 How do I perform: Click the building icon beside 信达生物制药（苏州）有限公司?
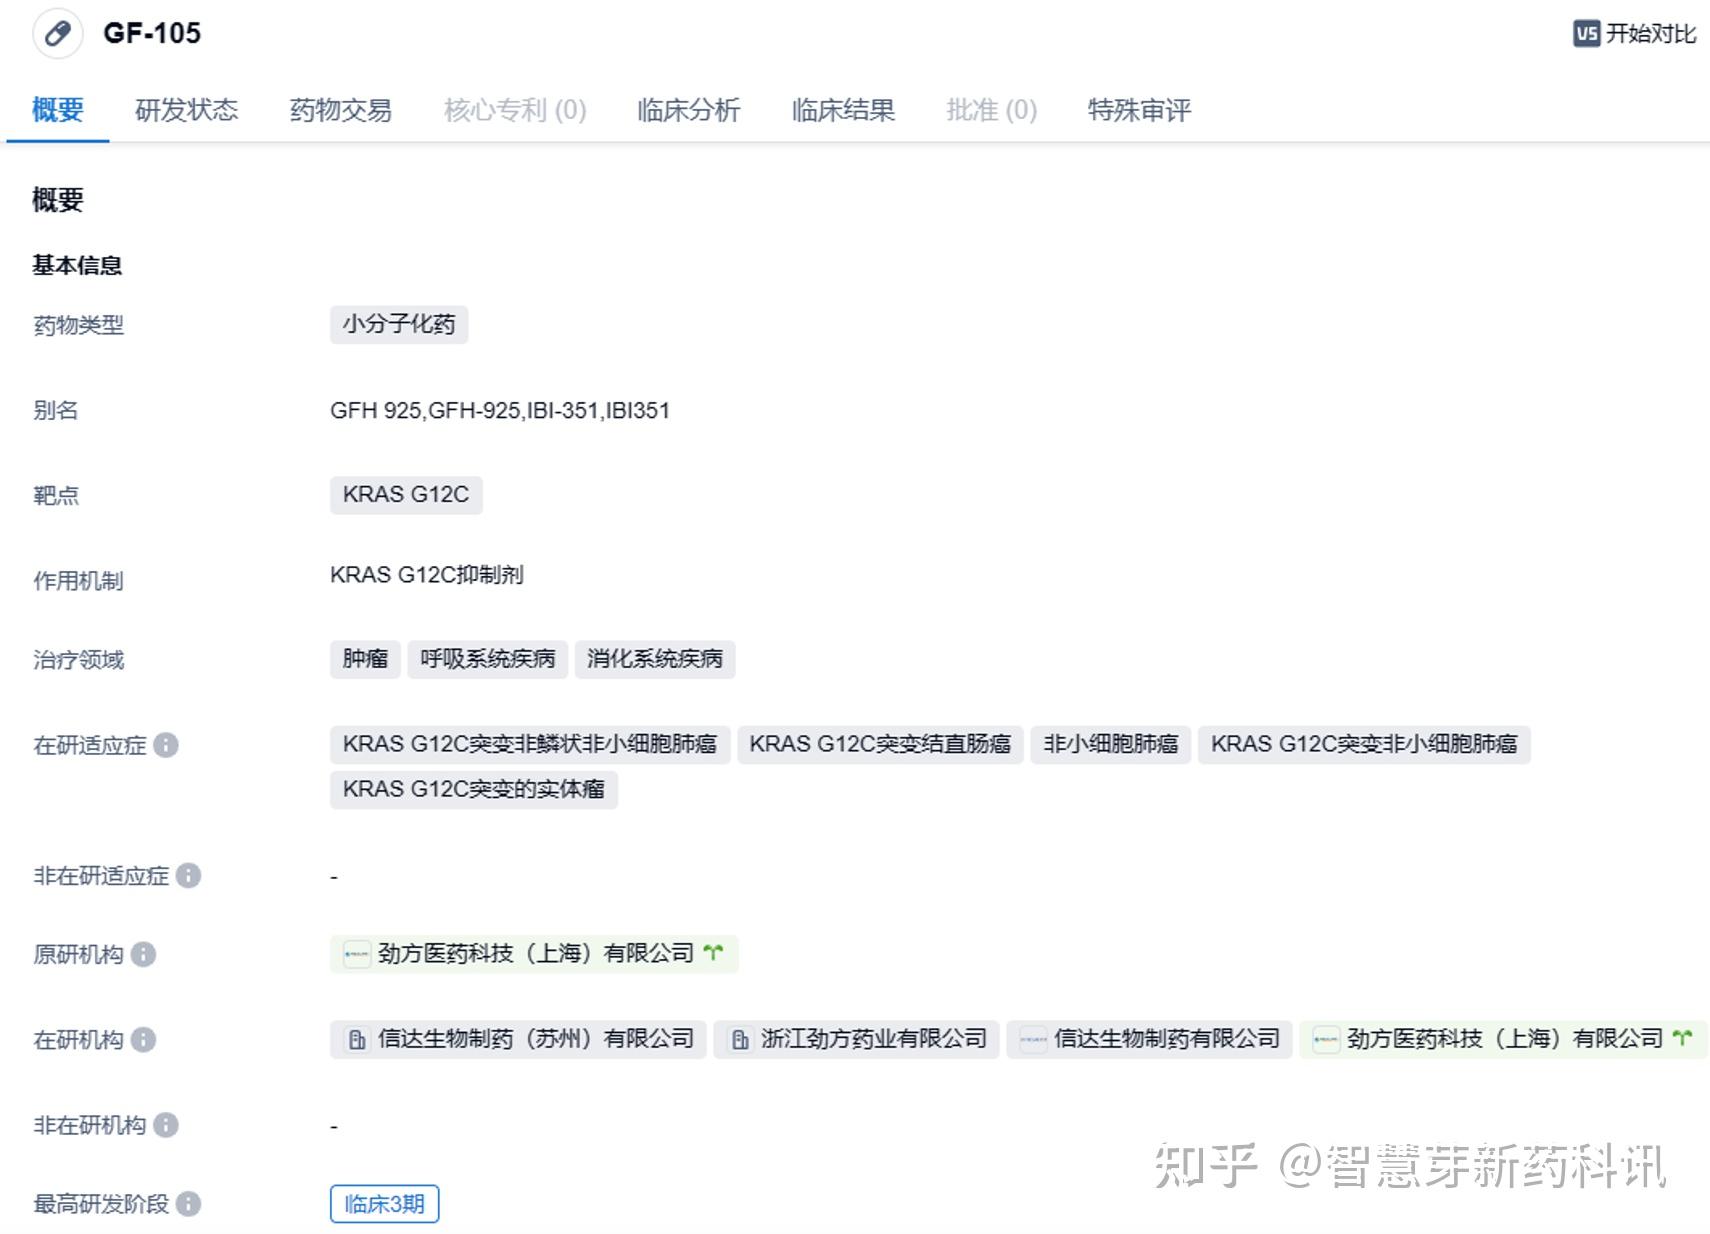pyautogui.click(x=355, y=1039)
